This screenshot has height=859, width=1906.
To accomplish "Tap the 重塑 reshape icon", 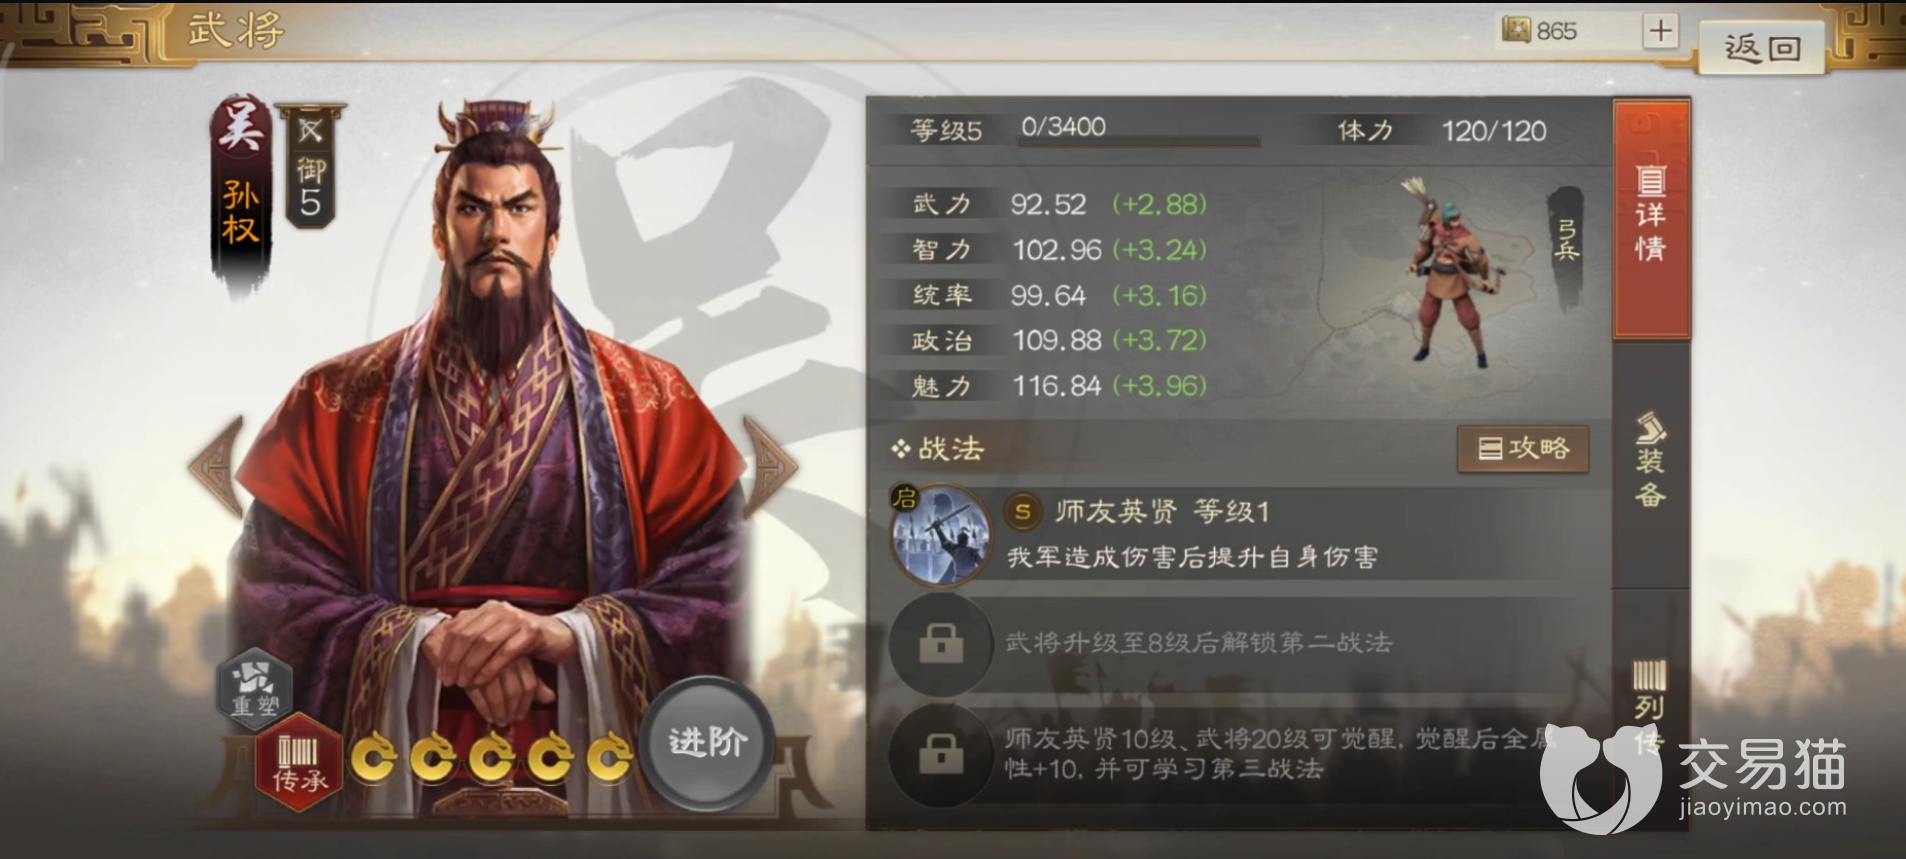I will pos(254,687).
